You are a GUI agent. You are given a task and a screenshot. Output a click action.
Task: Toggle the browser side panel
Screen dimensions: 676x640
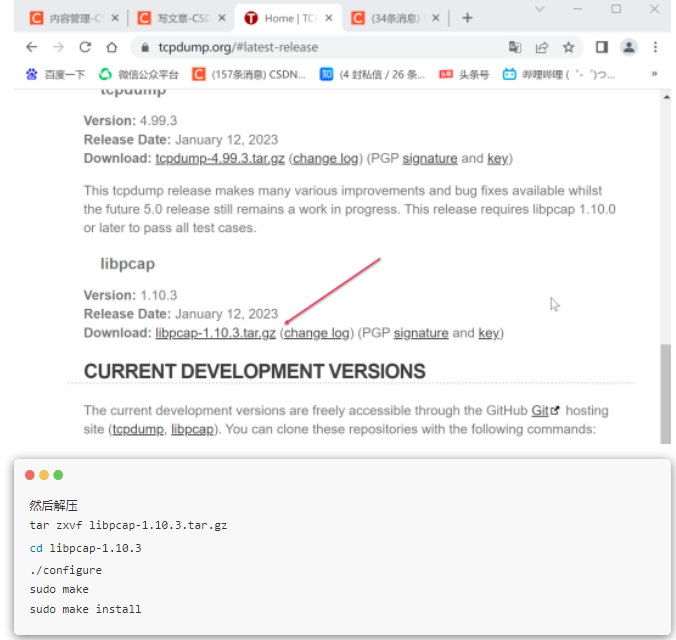pyautogui.click(x=602, y=47)
